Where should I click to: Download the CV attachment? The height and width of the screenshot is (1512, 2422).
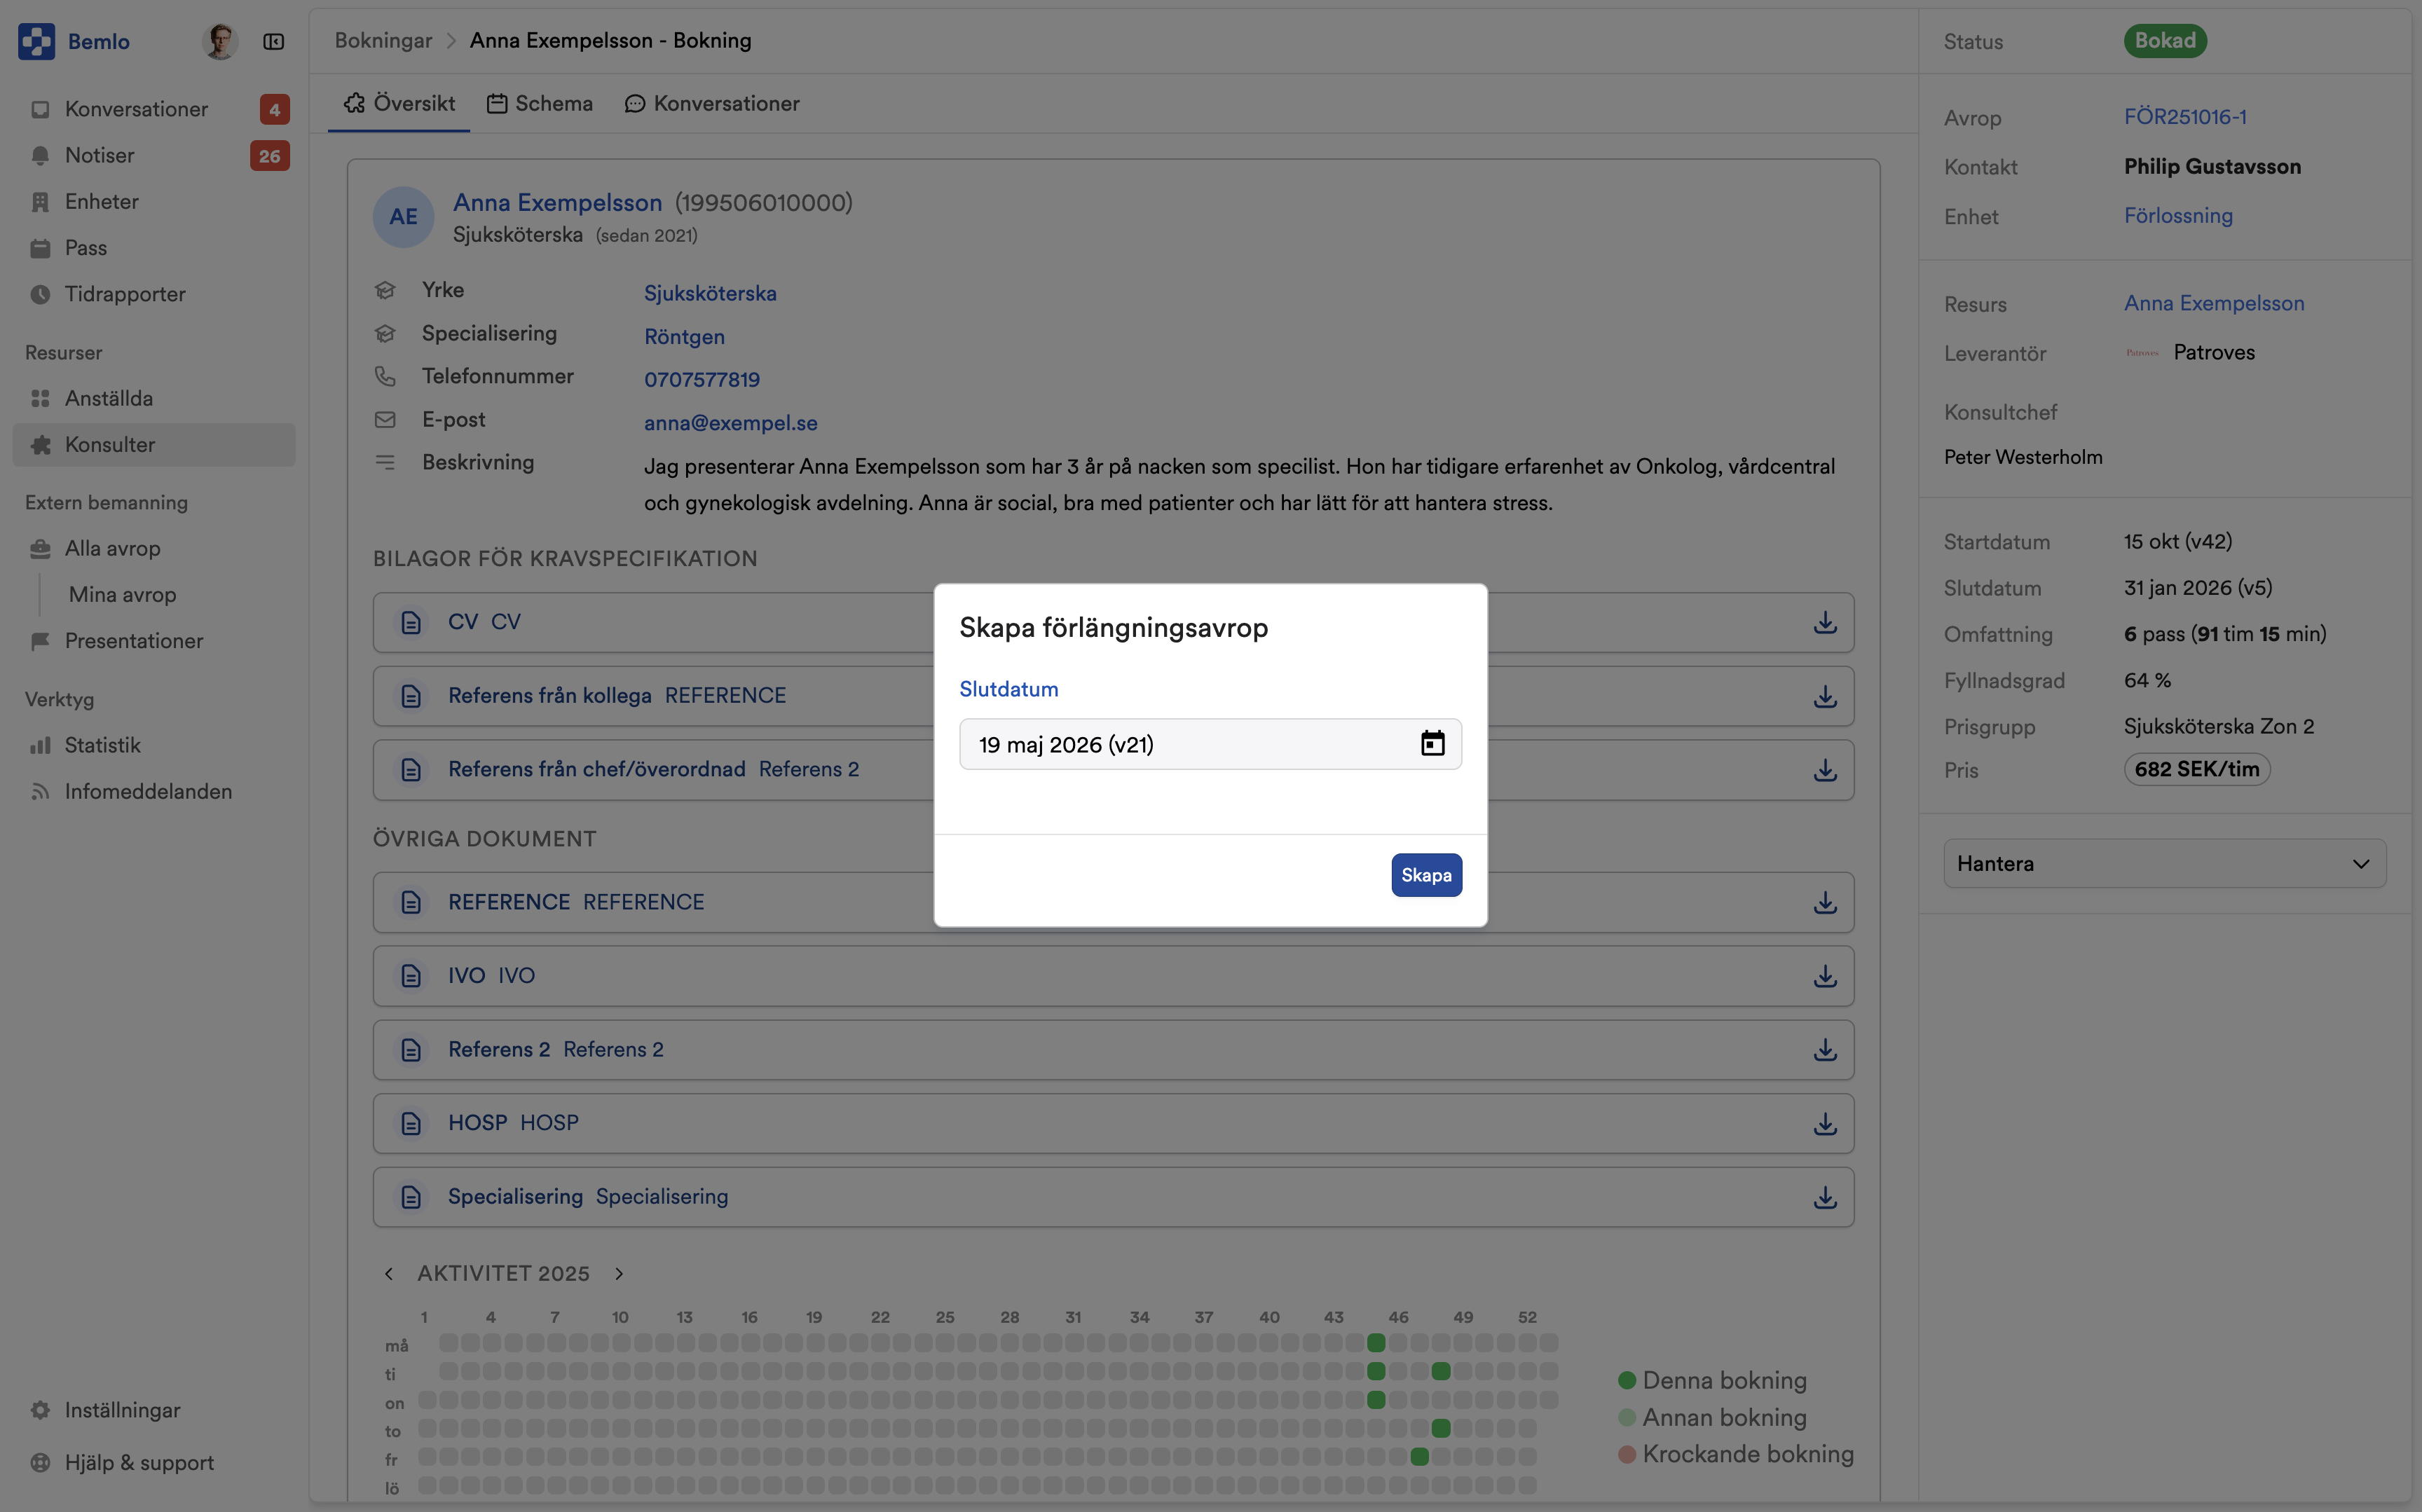(1825, 622)
